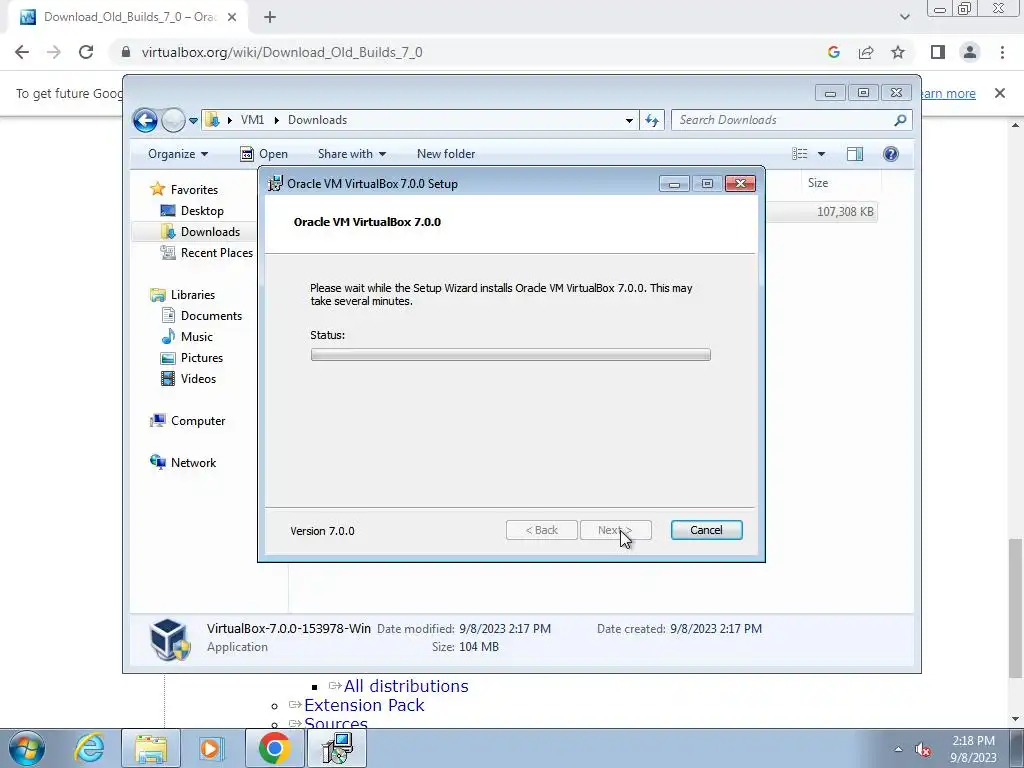Click file size 107,308 KB cell
The image size is (1024, 768).
(845, 212)
